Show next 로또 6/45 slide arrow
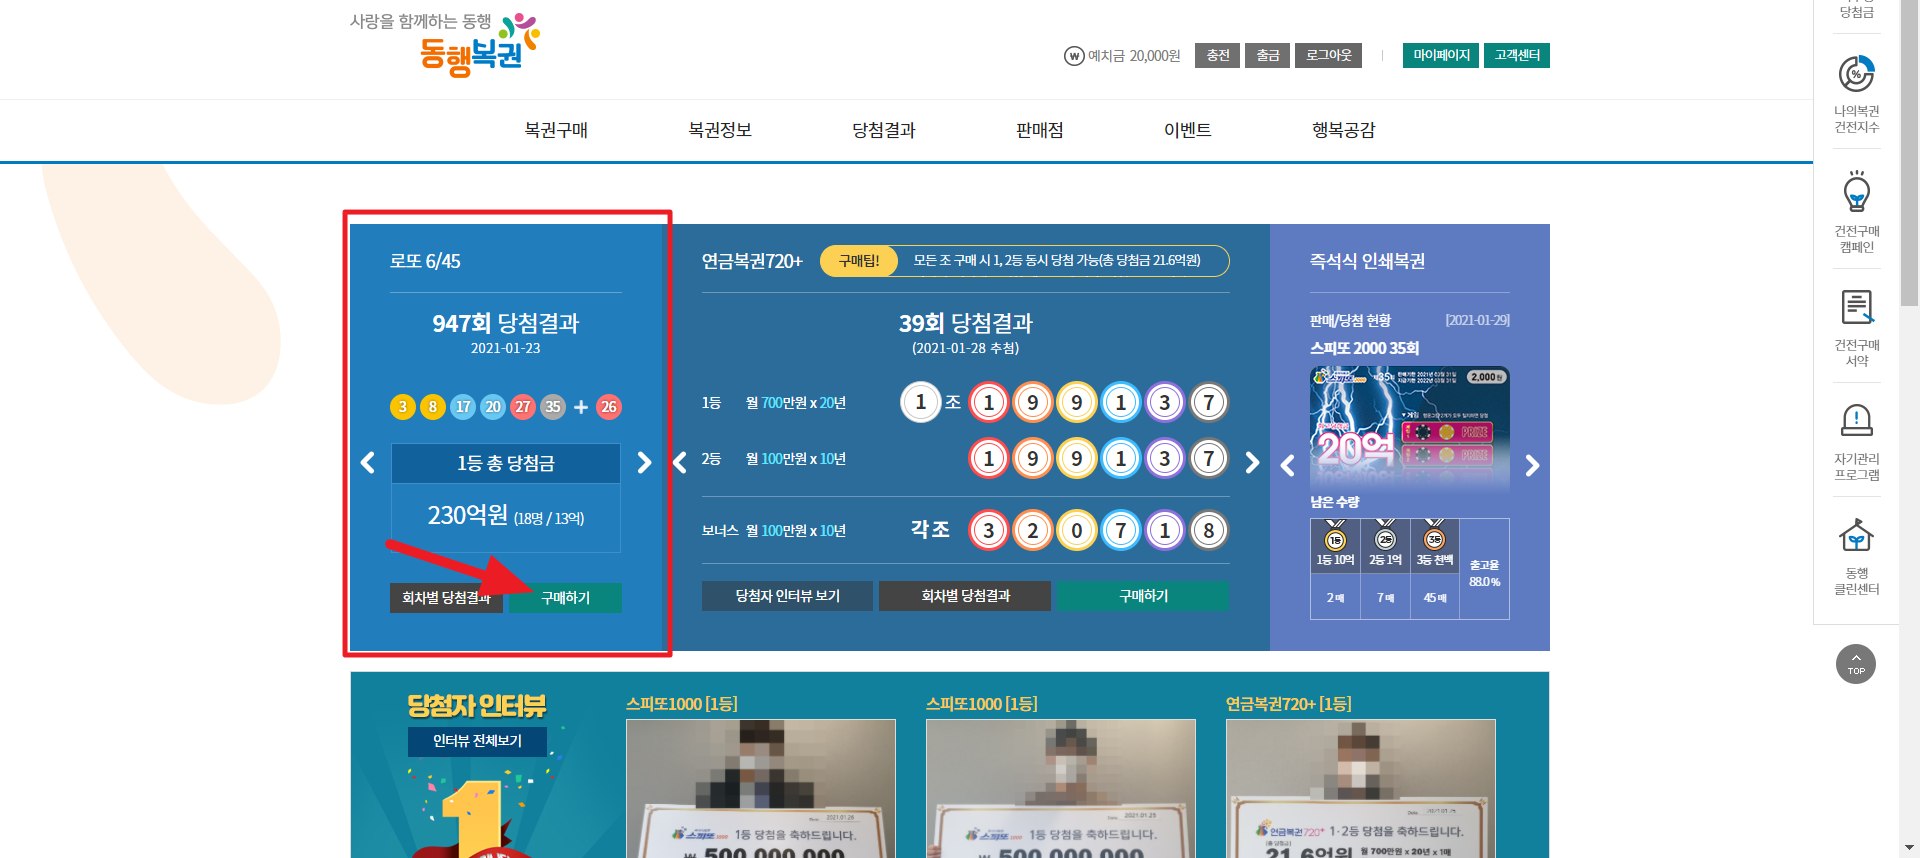 point(644,462)
